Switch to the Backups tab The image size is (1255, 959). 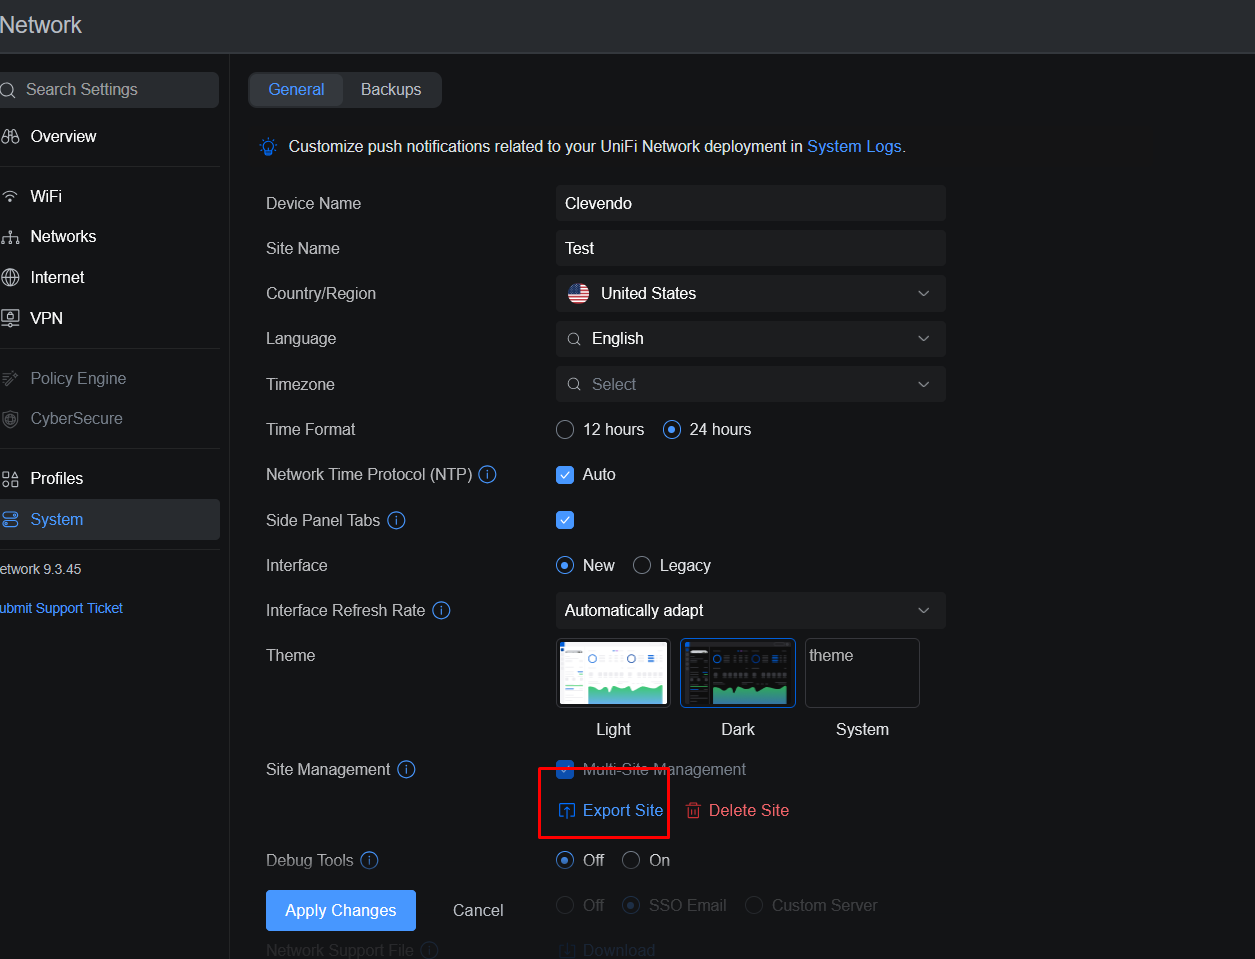pos(391,89)
